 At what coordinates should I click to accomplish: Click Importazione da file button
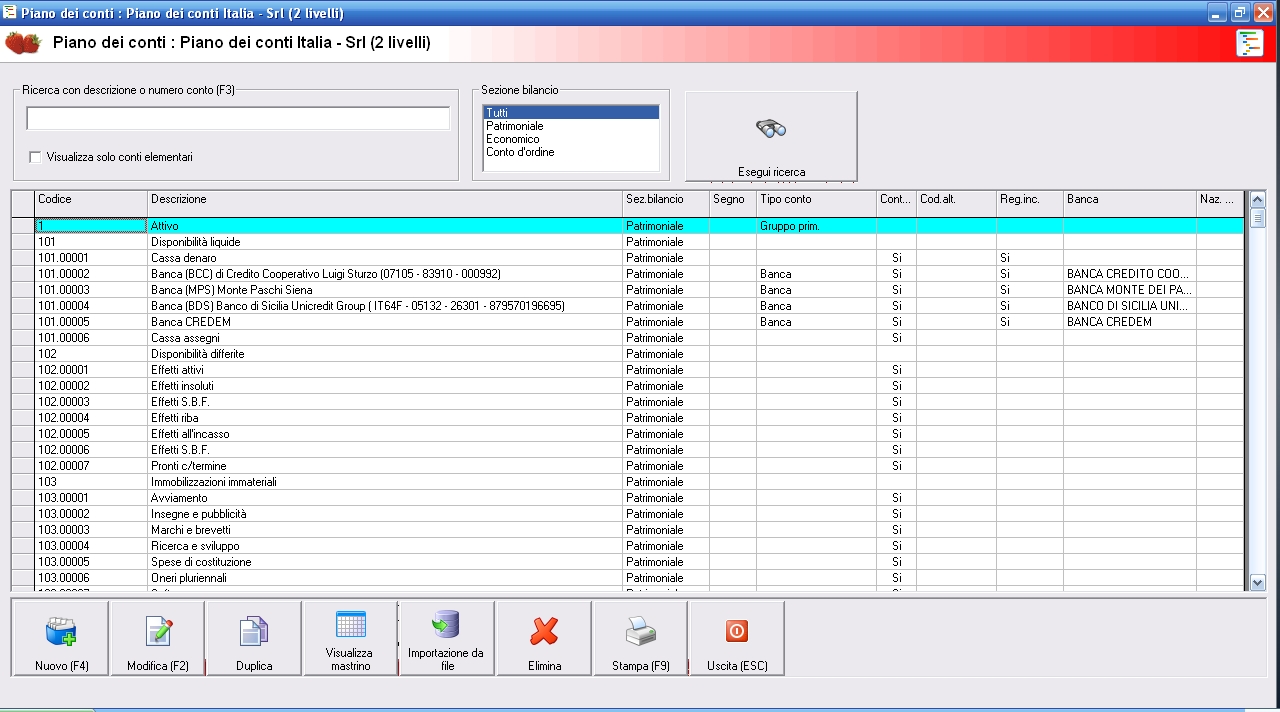pyautogui.click(x=446, y=638)
